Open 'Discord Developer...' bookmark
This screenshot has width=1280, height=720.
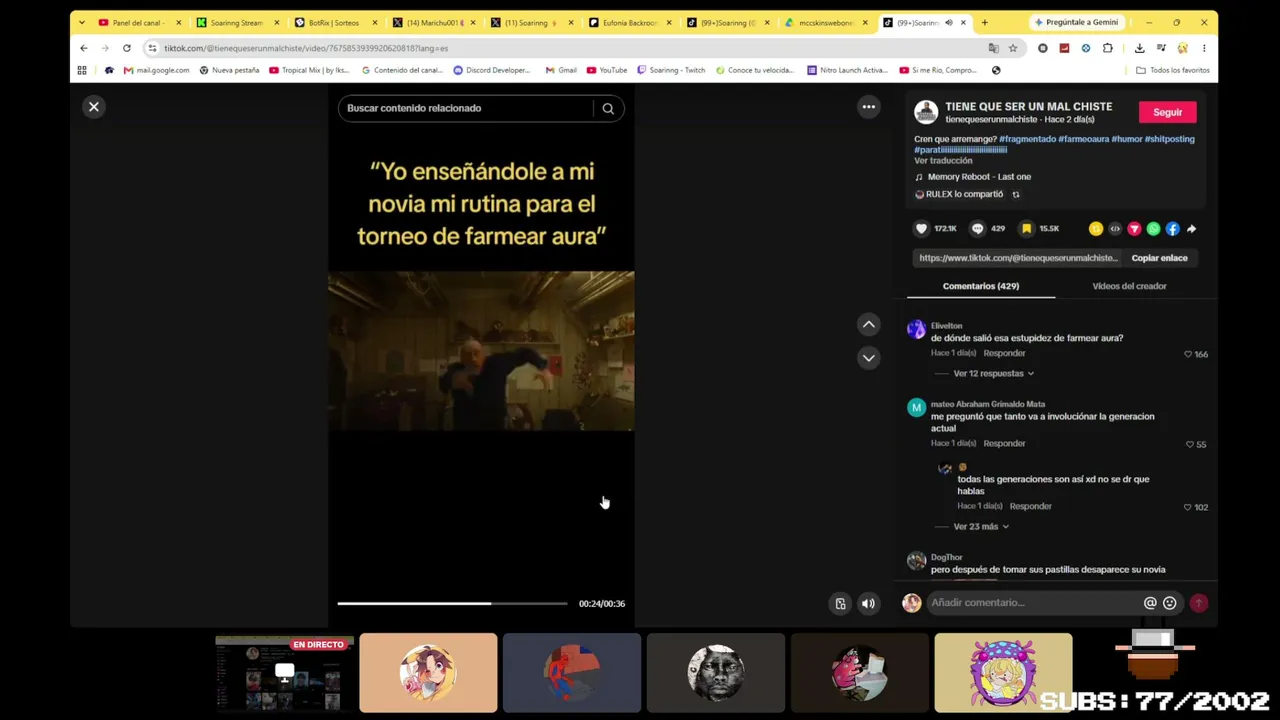coord(492,70)
